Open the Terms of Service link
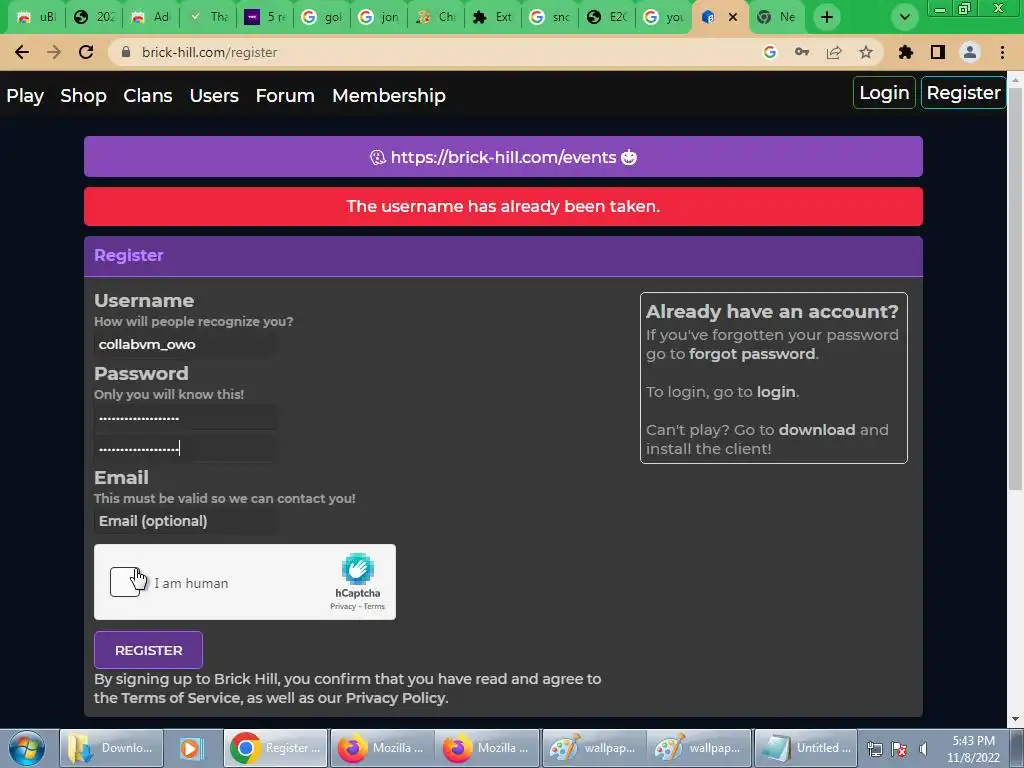 tap(181, 698)
